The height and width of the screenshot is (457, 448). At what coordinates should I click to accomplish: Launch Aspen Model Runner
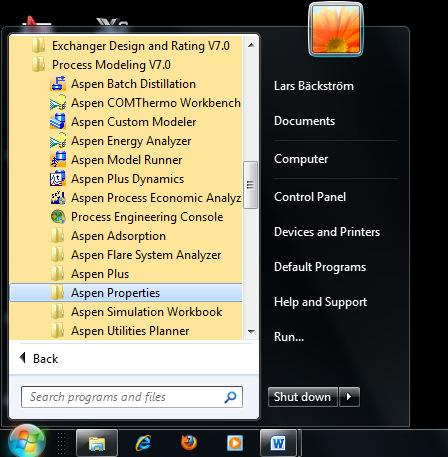[126, 160]
